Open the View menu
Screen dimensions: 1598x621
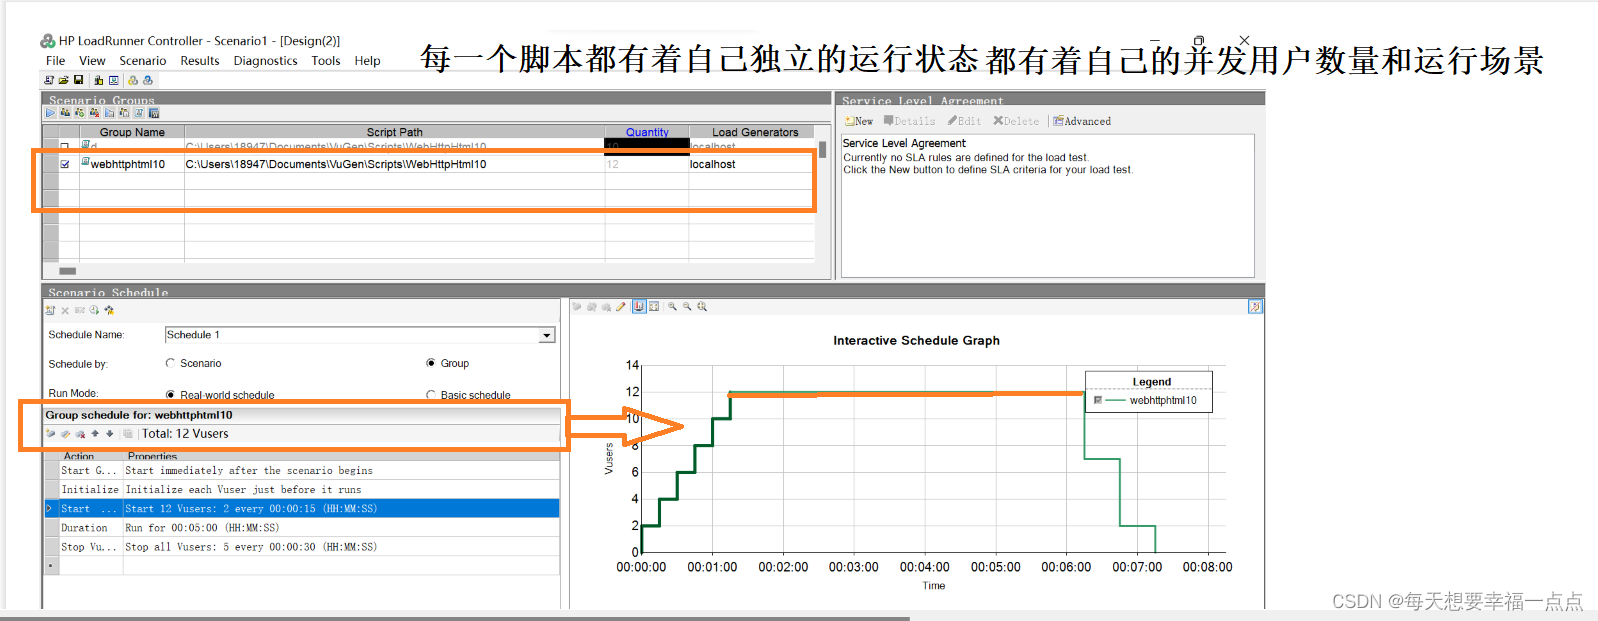92,61
